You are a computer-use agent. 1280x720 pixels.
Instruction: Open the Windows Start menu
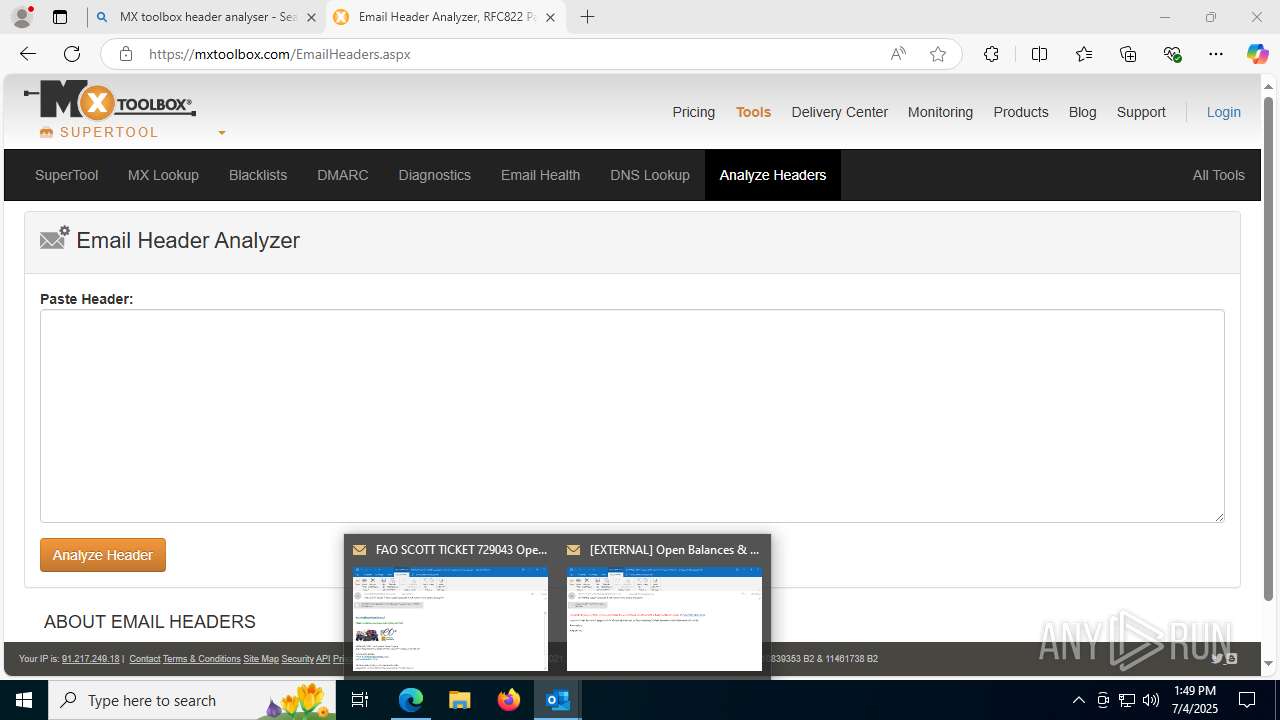pyautogui.click(x=24, y=700)
